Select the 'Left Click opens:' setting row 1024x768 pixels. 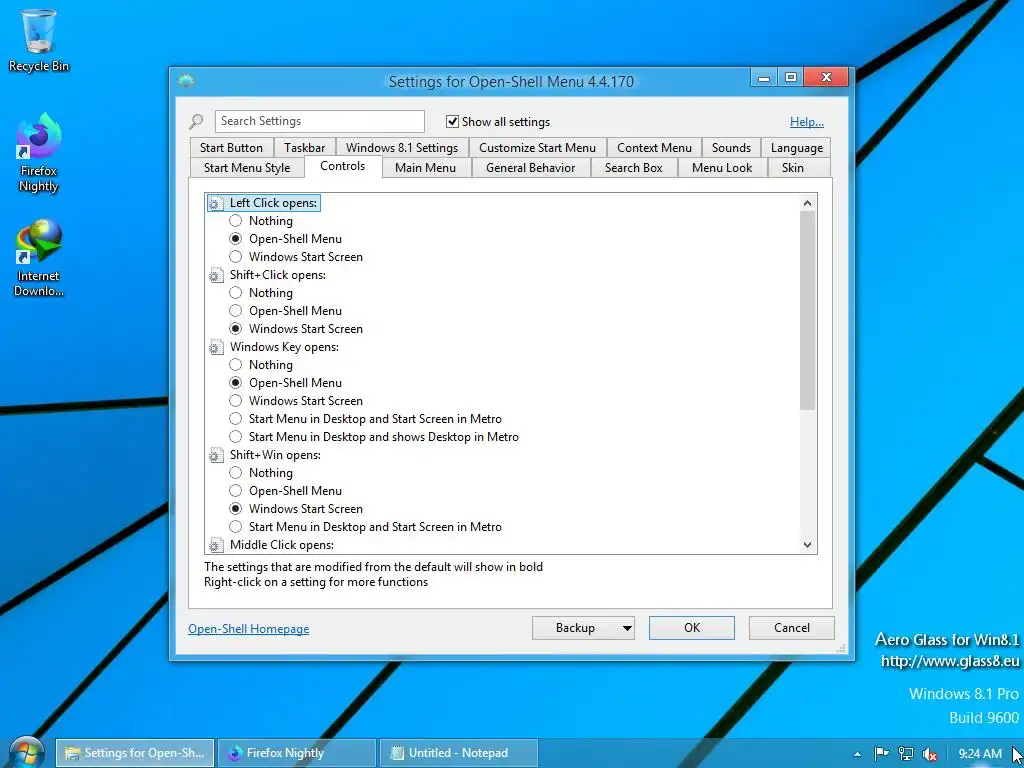263,204
